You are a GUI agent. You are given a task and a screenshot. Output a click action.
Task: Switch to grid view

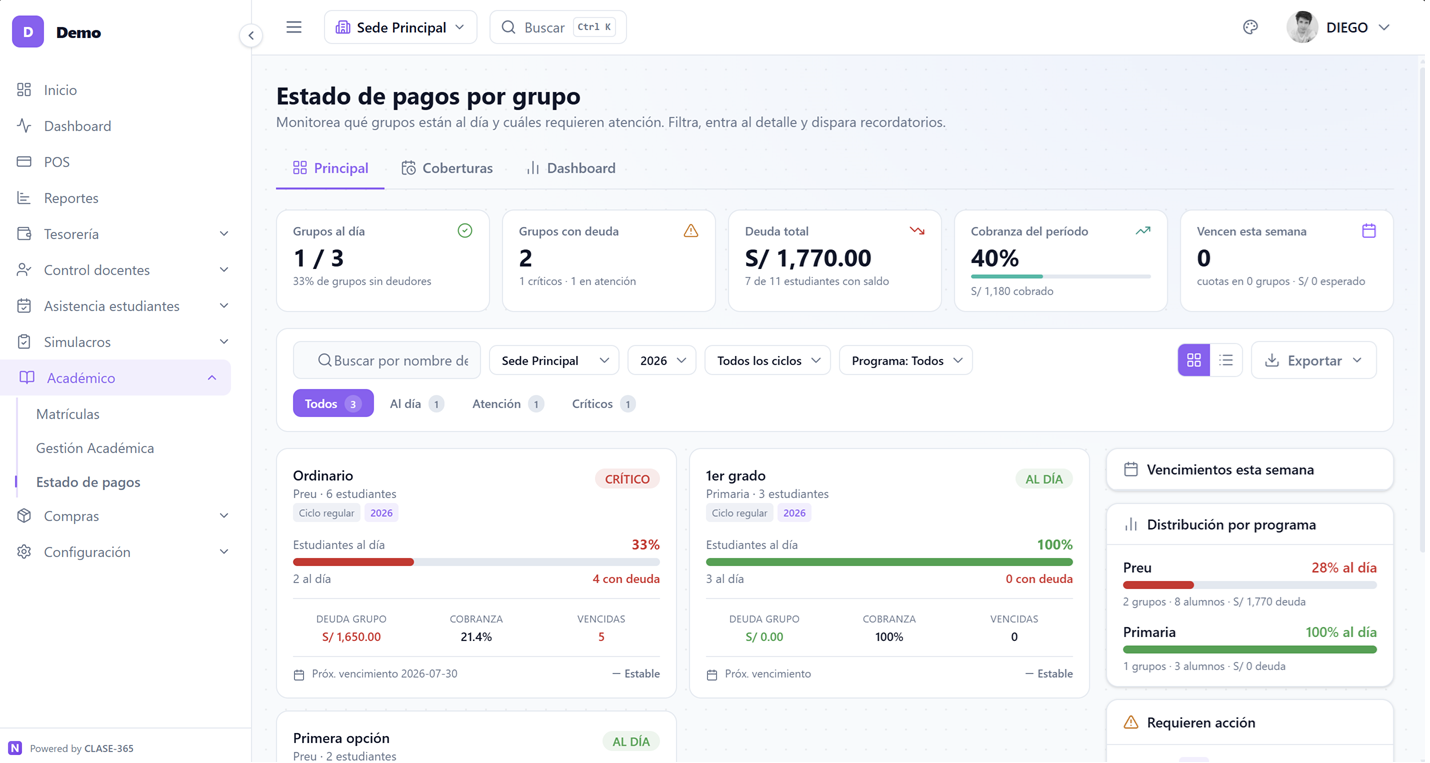click(x=1194, y=360)
